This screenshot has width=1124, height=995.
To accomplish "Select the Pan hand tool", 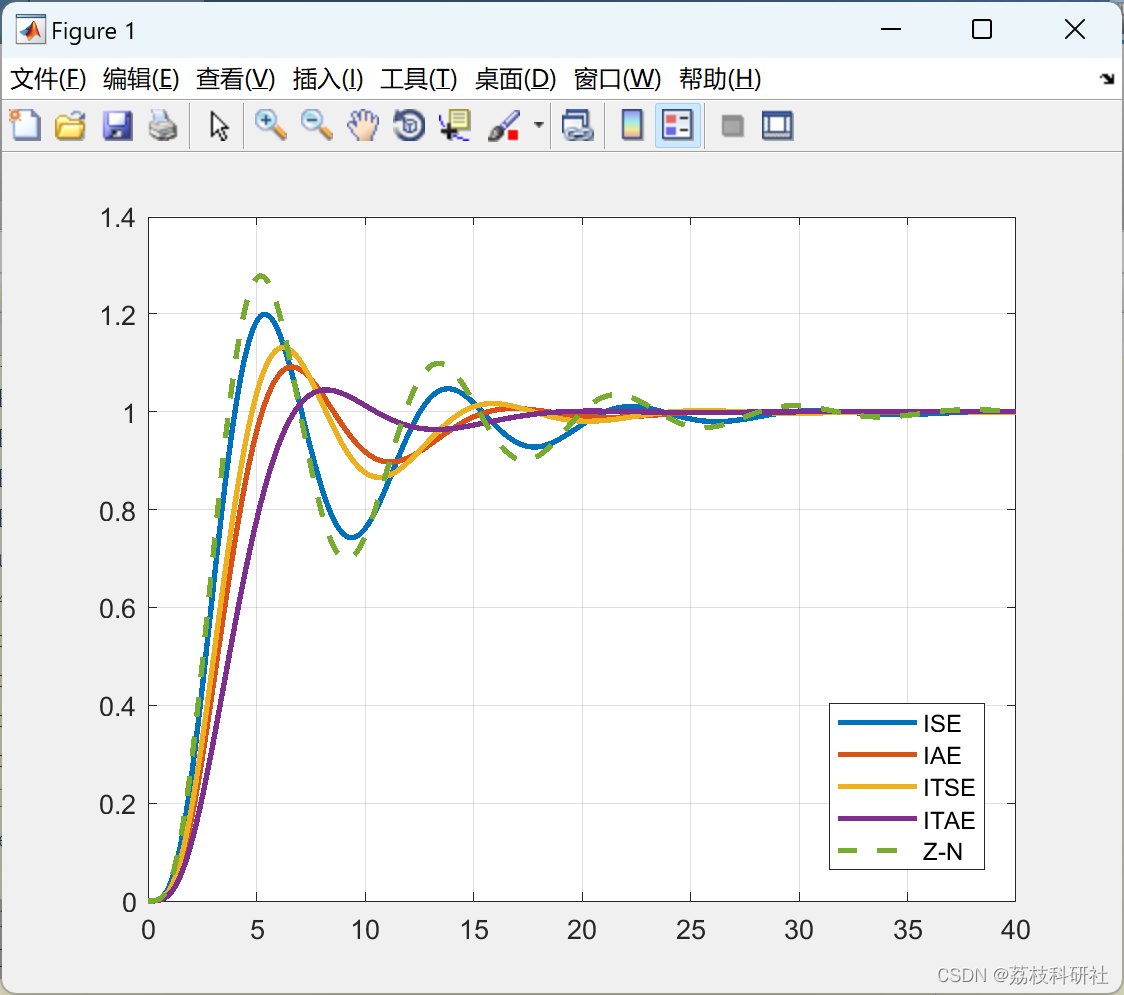I will (363, 125).
